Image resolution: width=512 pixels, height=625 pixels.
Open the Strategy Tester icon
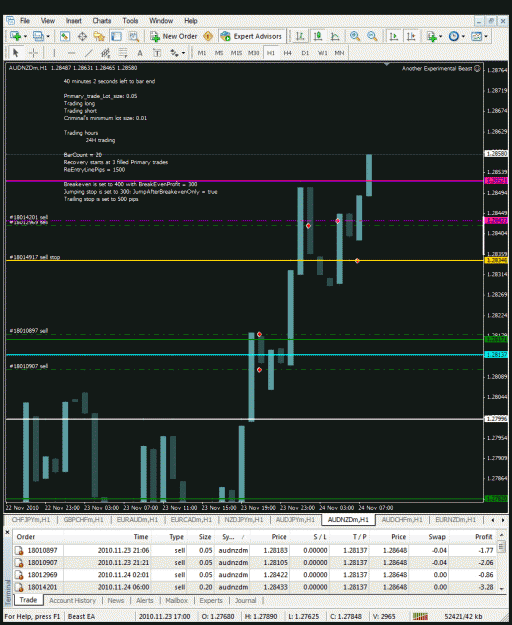(133, 36)
